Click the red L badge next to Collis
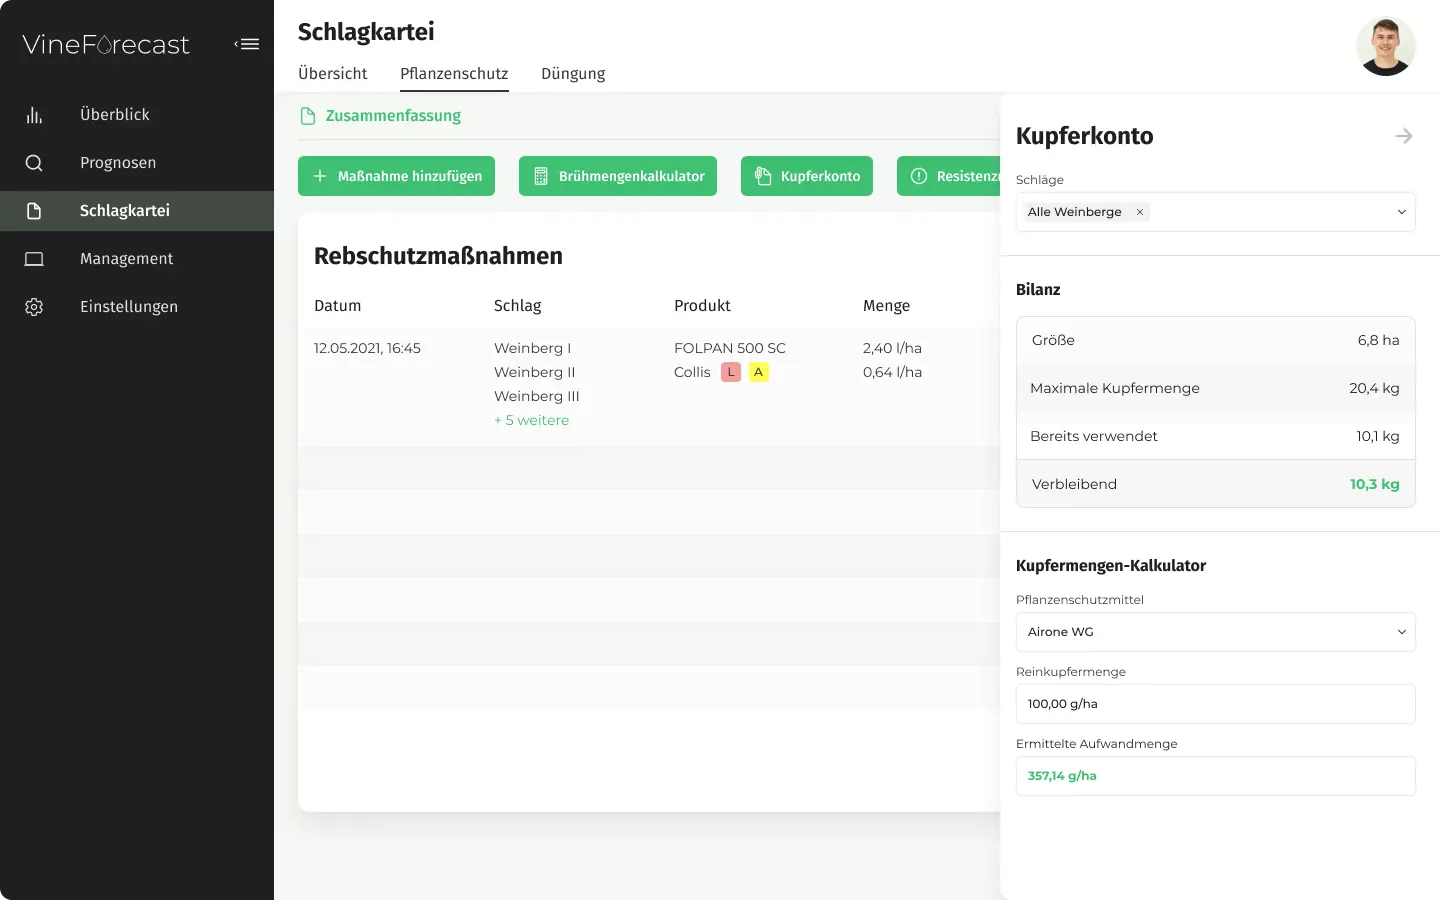This screenshot has width=1440, height=900. click(731, 372)
